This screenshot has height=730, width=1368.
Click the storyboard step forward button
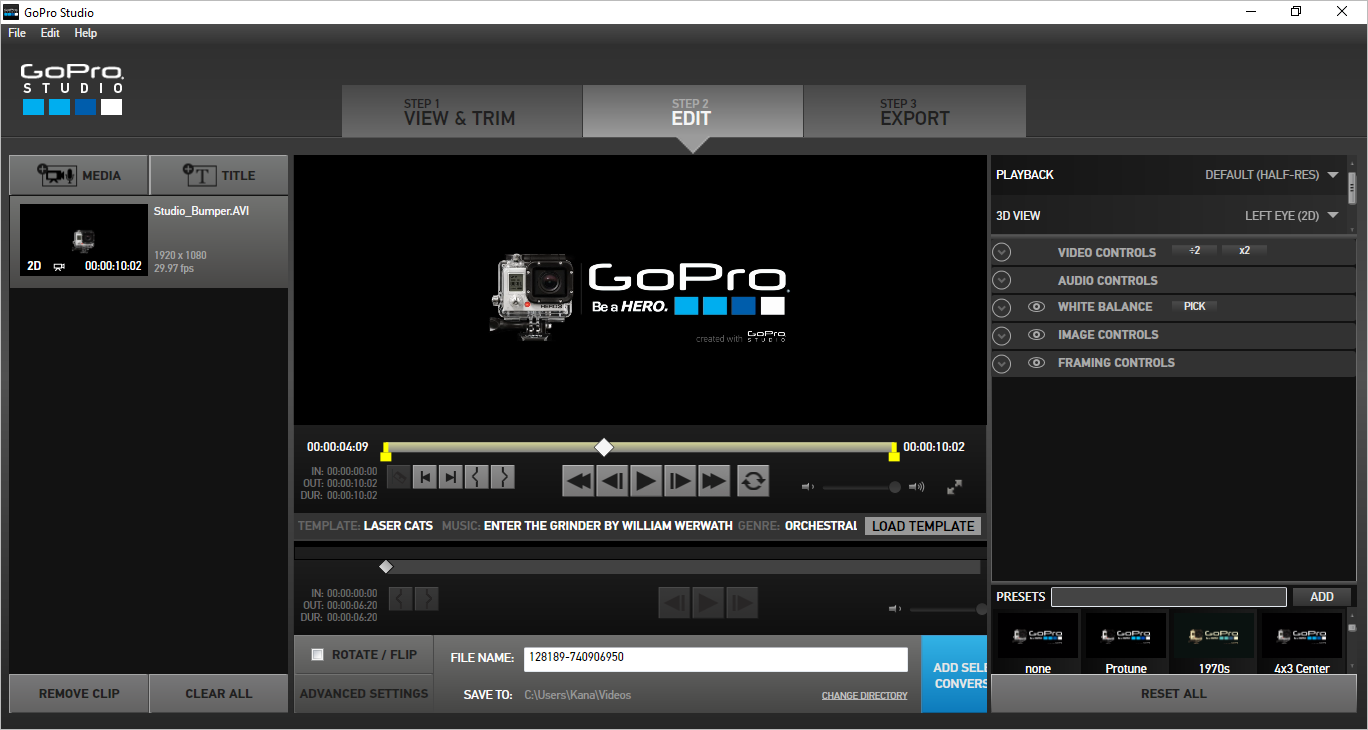point(741,602)
